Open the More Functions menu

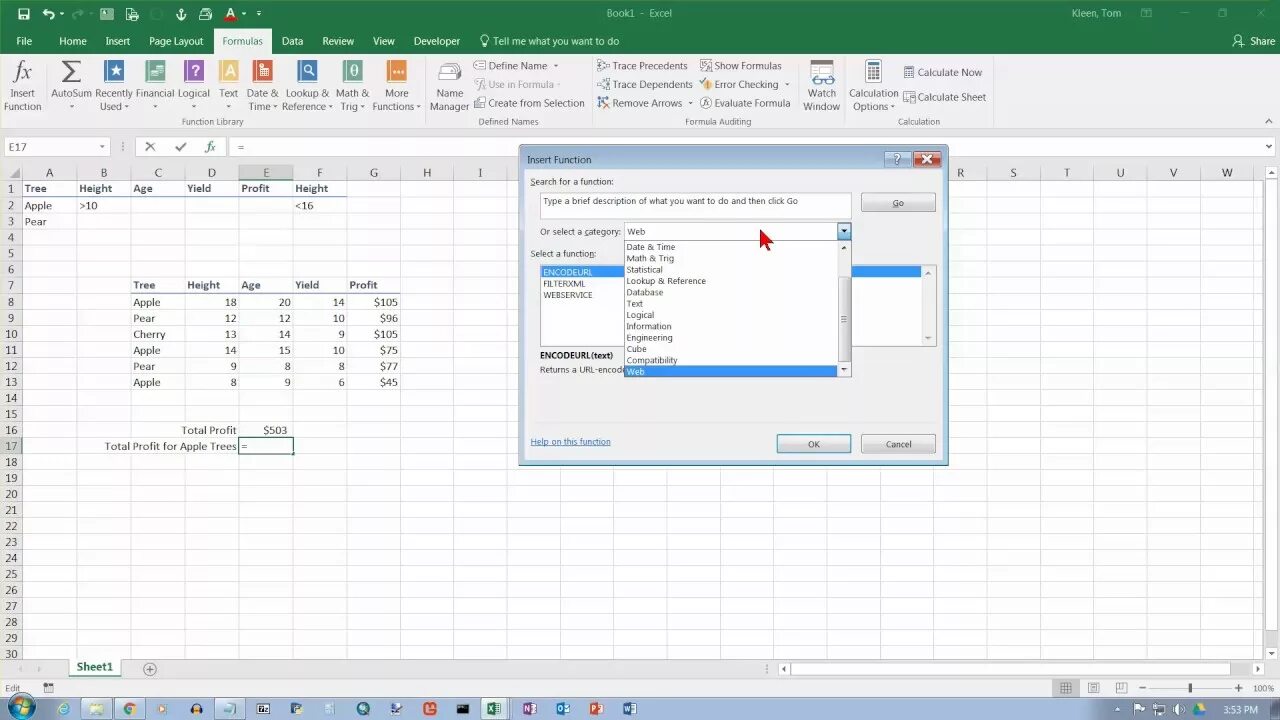[x=397, y=85]
